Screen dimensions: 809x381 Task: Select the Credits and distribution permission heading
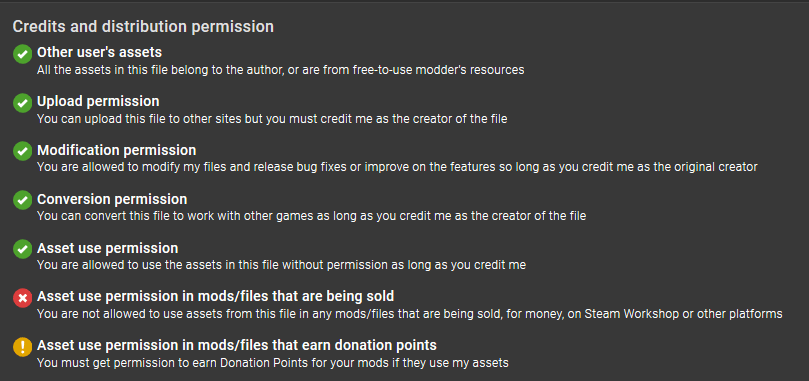pyautogui.click(x=143, y=26)
